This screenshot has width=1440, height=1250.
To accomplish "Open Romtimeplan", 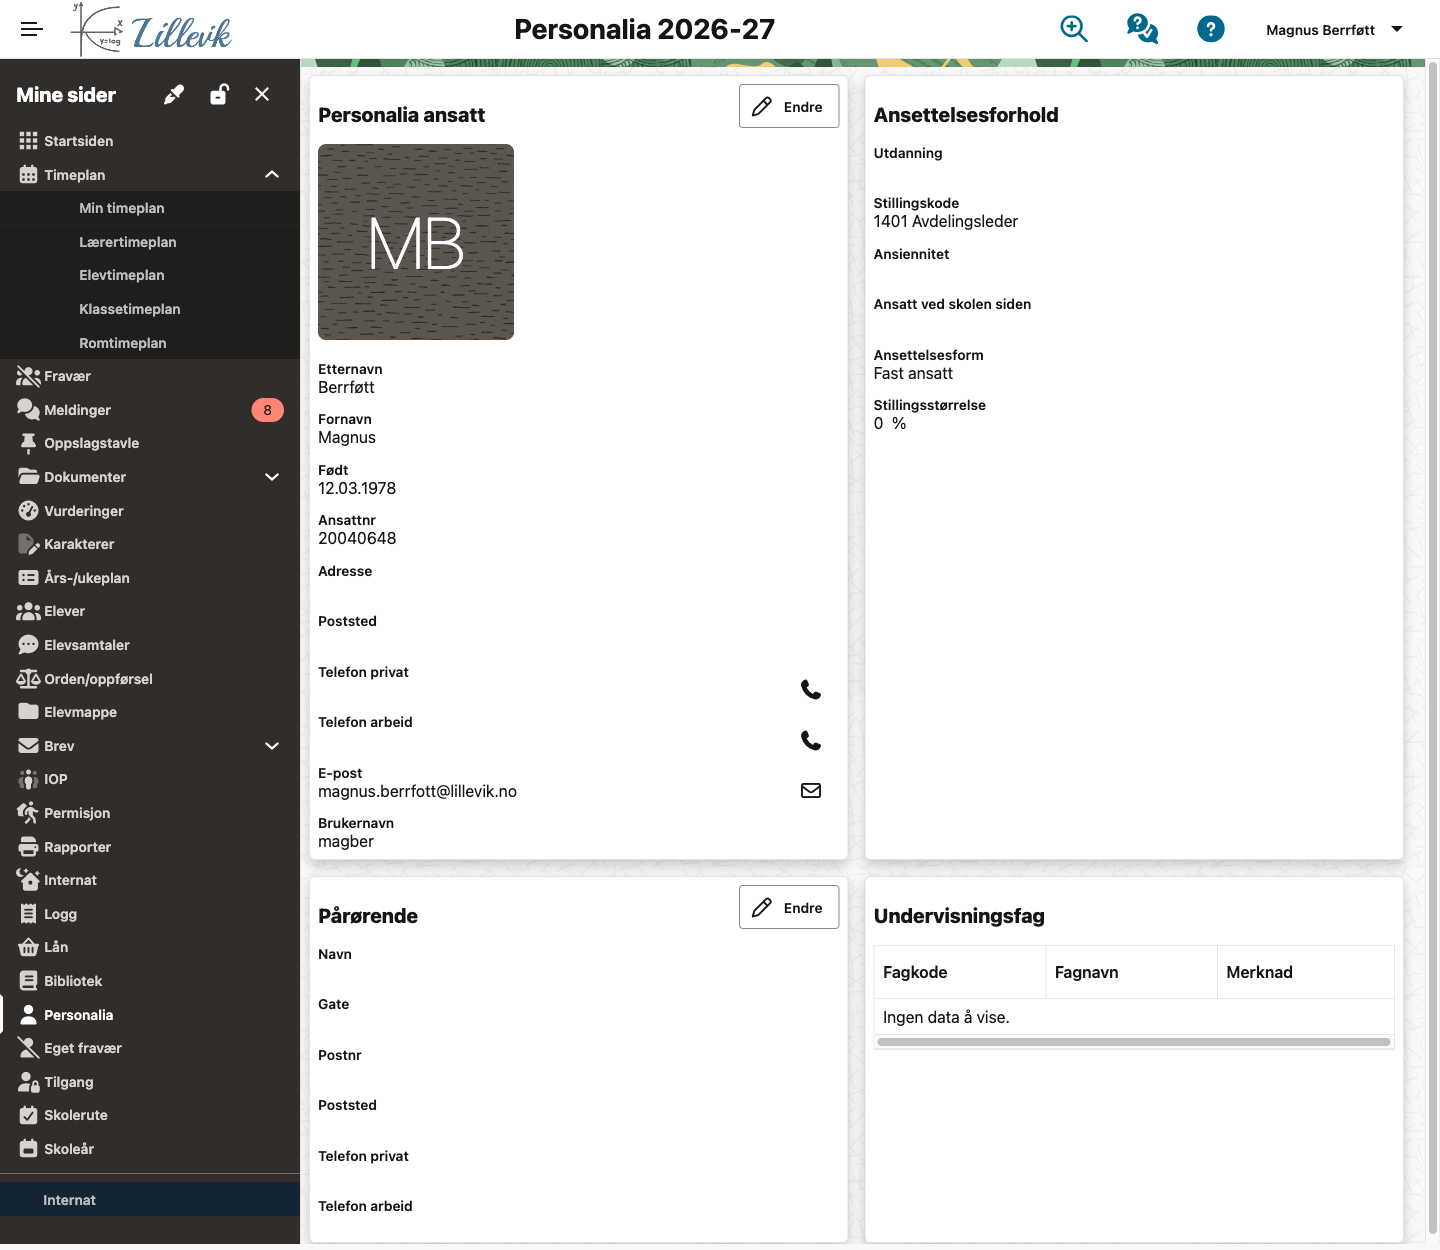I will [150, 343].
